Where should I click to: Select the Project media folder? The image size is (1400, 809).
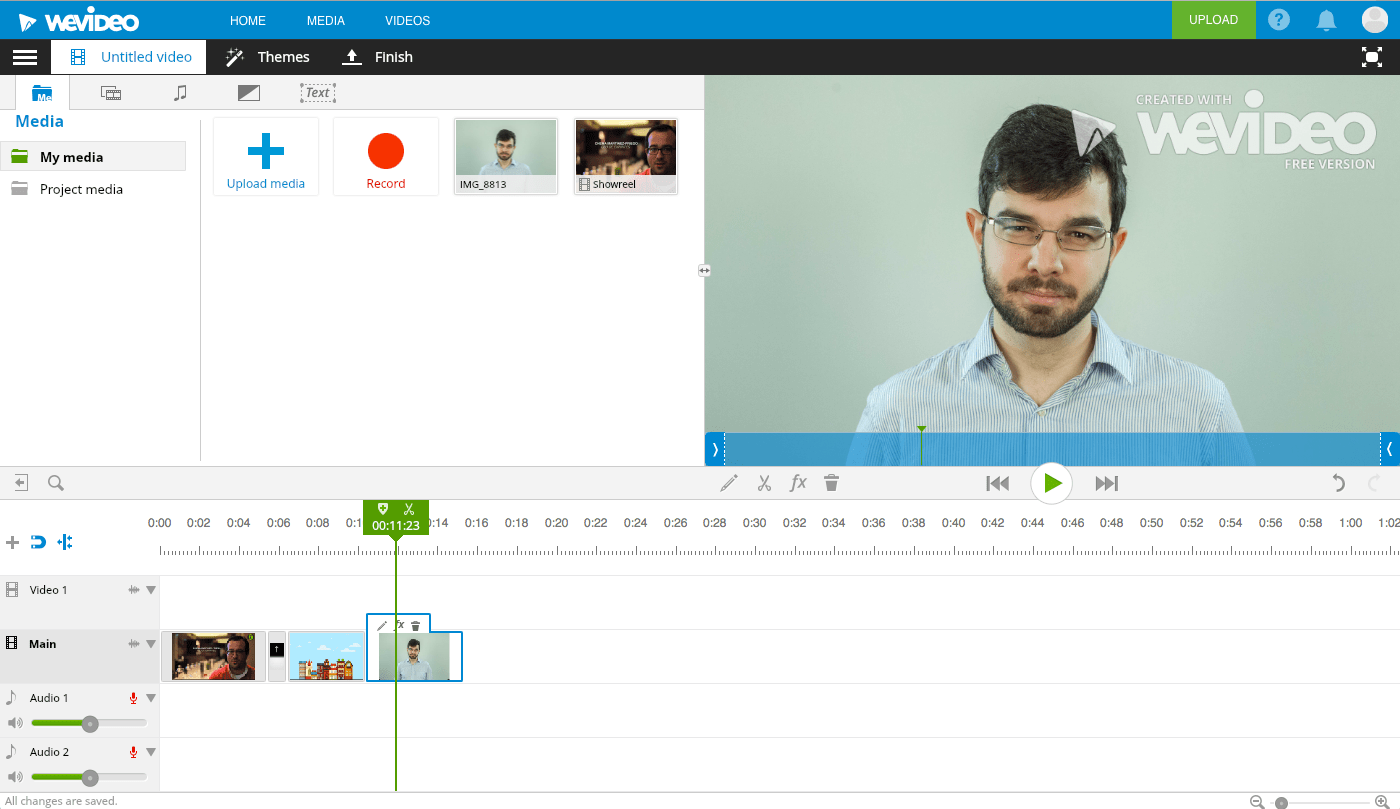93,189
